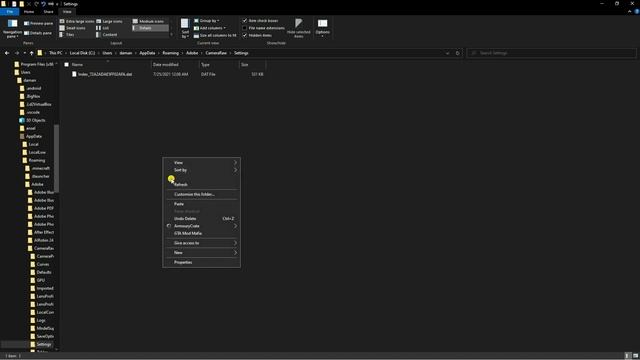Open the Sort by ribbon dropdown
Image resolution: width=640 pixels, height=360 pixels.
pos(185,28)
